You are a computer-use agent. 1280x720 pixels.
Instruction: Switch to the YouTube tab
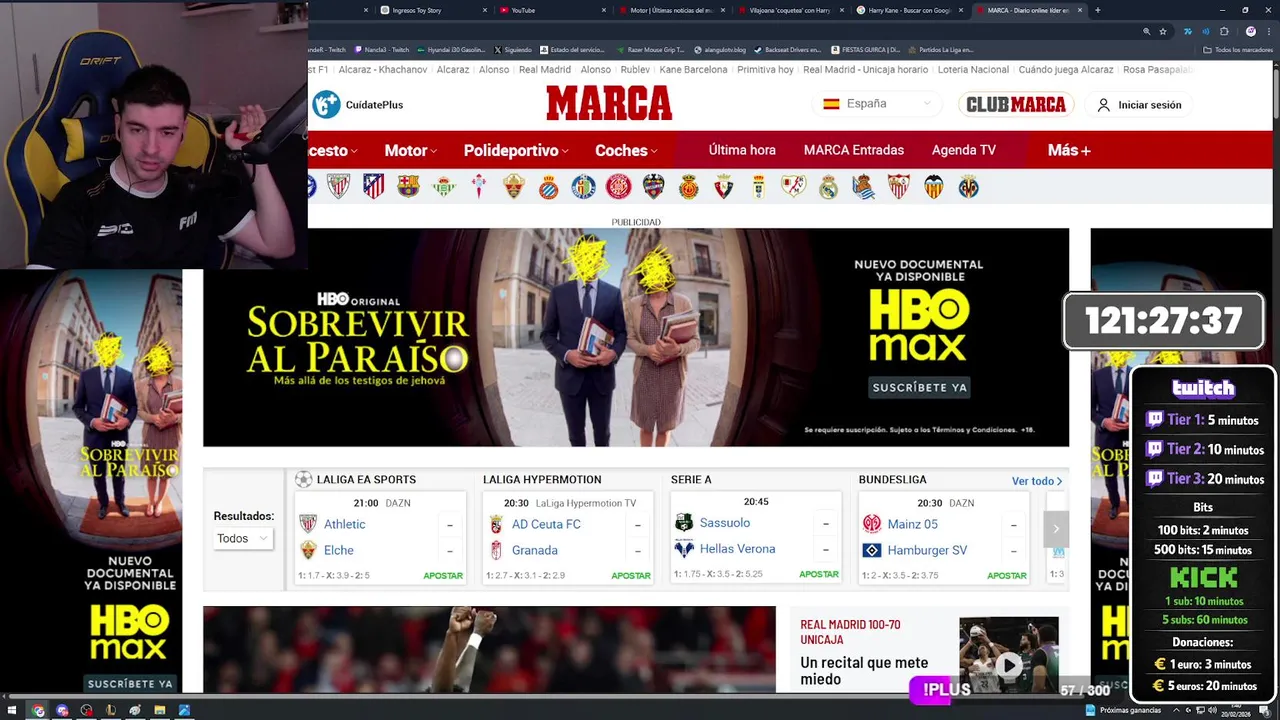tap(553, 10)
